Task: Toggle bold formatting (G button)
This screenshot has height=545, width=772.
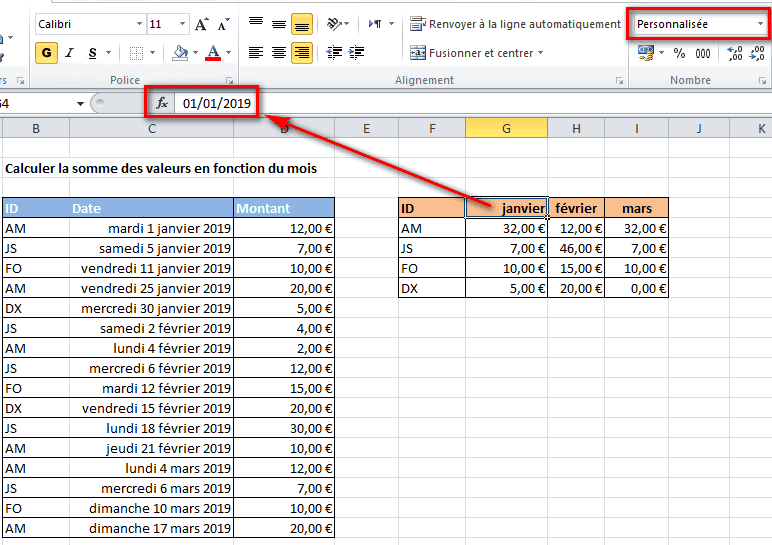Action: pyautogui.click(x=46, y=53)
